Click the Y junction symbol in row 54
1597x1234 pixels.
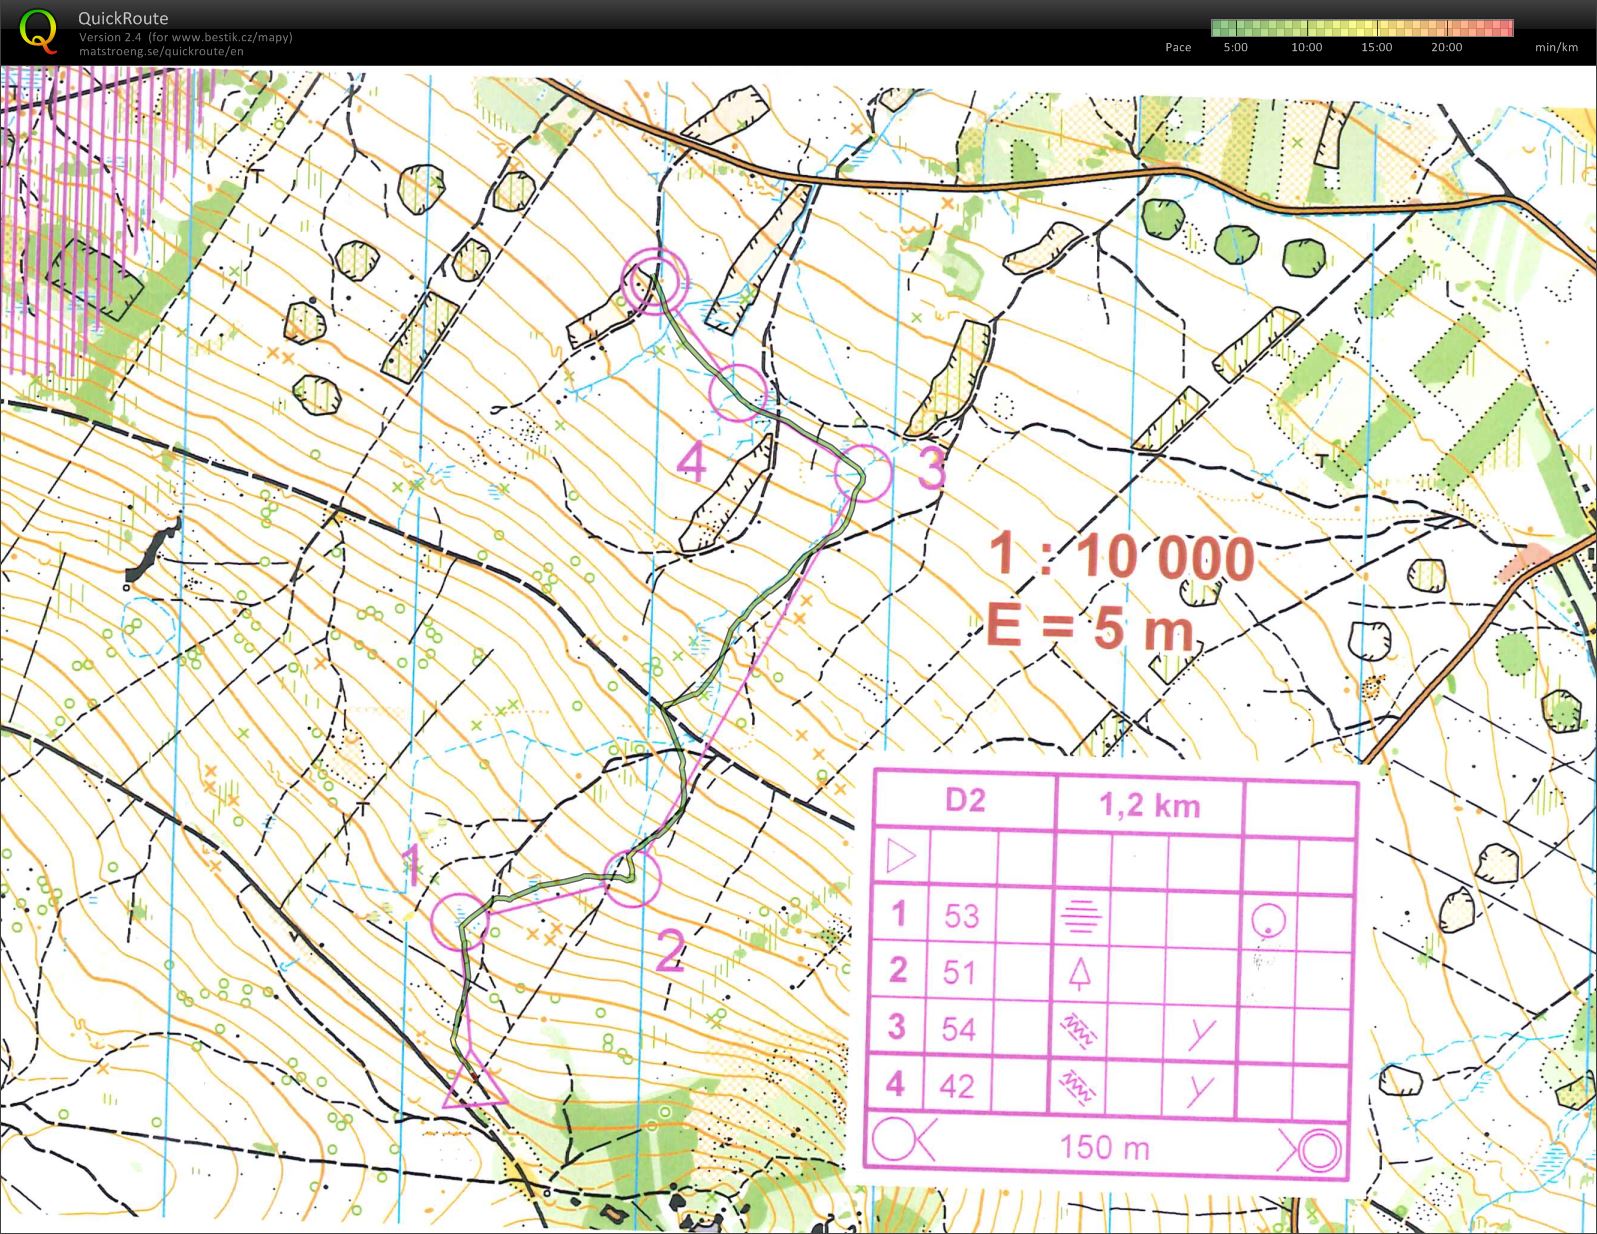coord(1201,1034)
